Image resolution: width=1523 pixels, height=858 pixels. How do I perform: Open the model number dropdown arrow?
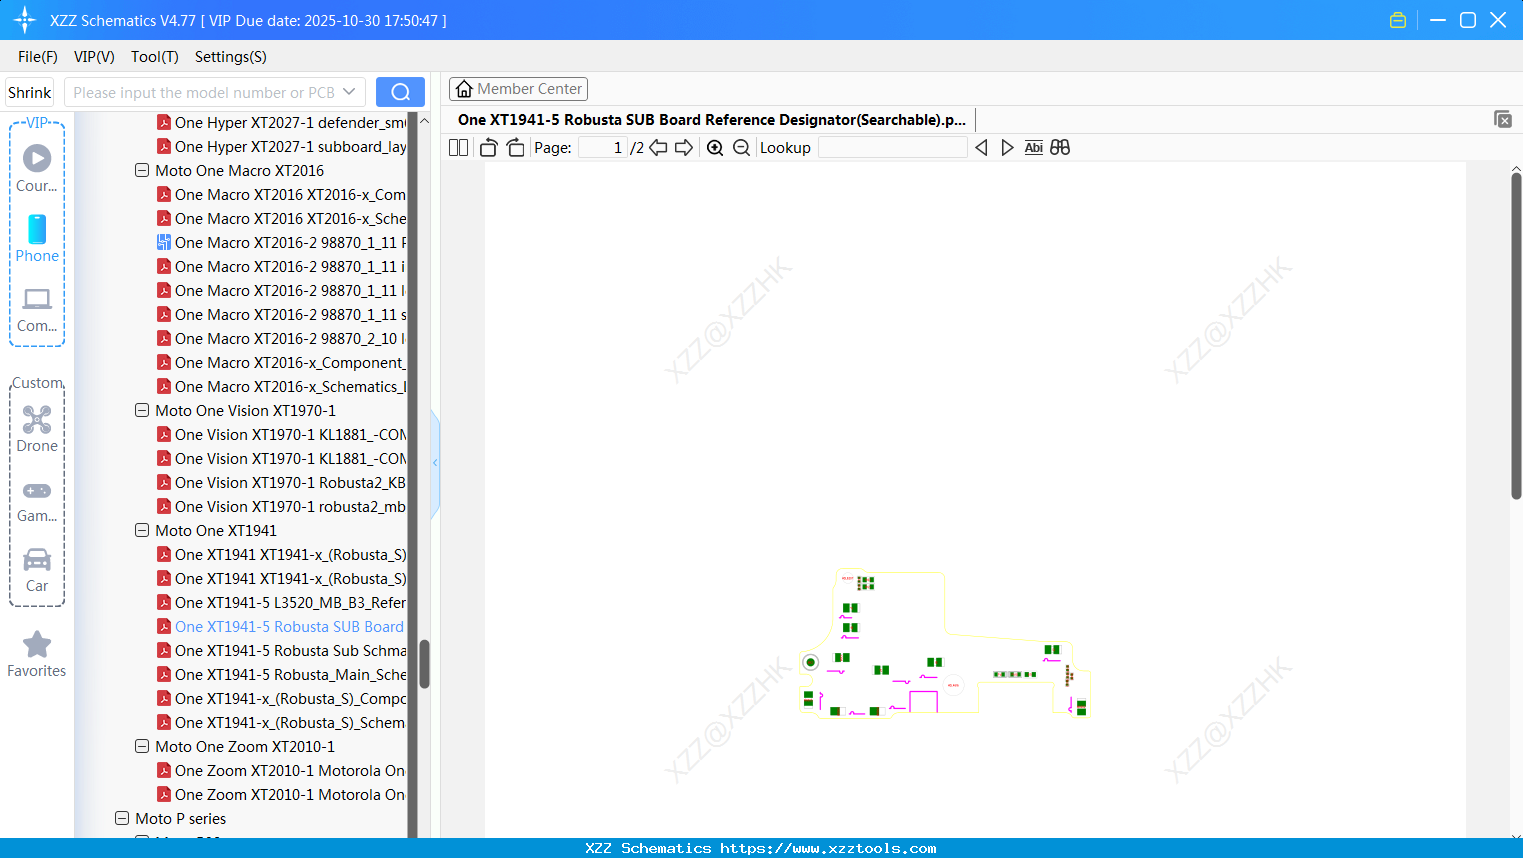coord(349,92)
